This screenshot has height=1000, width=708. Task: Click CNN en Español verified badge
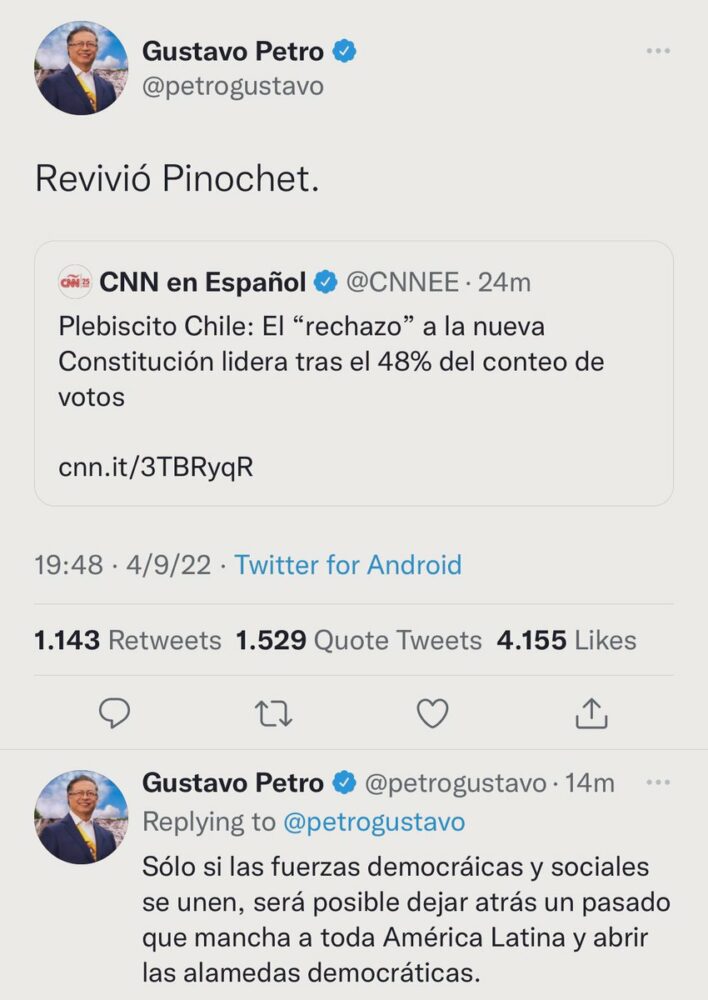[x=326, y=283]
